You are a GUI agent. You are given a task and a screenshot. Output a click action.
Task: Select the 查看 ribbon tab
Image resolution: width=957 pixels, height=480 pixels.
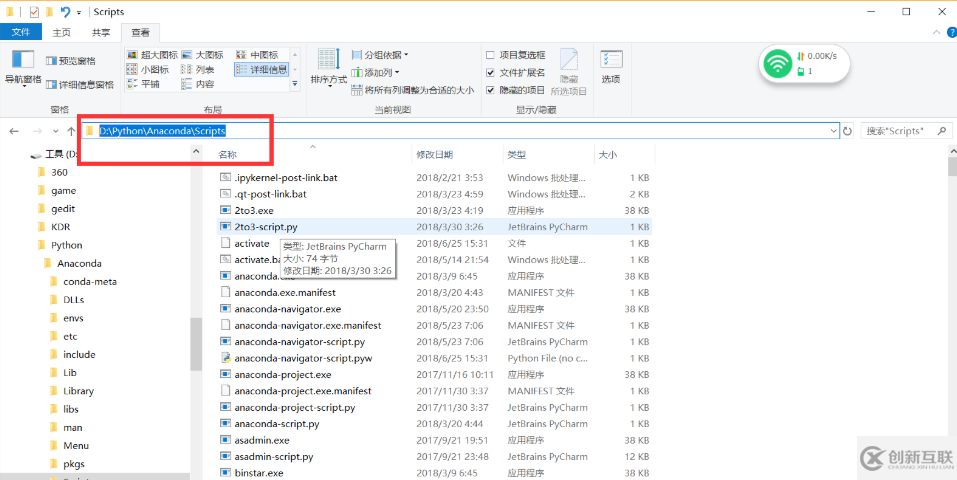point(140,32)
